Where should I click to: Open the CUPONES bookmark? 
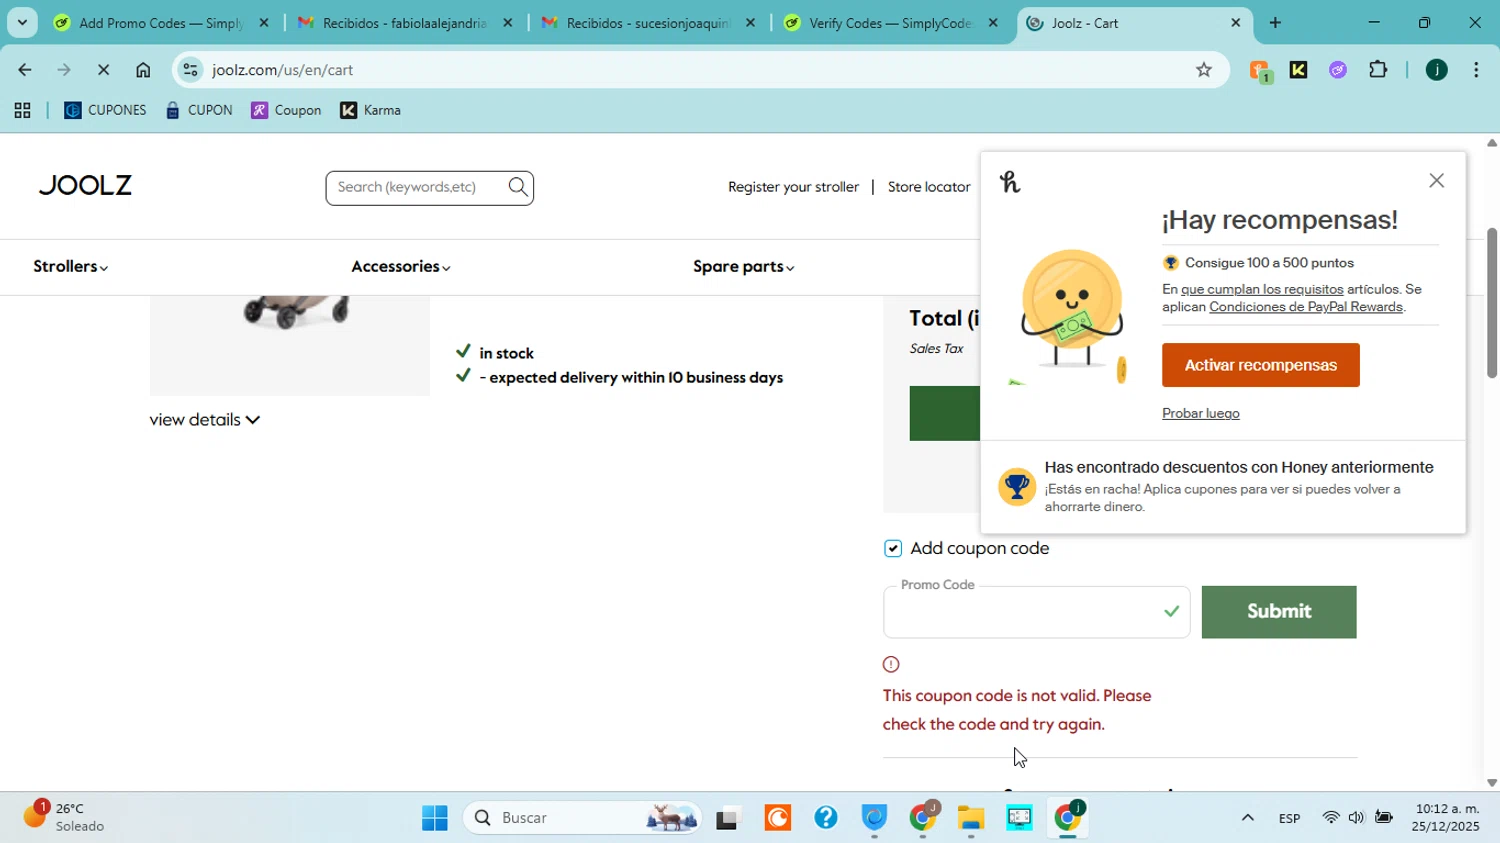tap(105, 111)
